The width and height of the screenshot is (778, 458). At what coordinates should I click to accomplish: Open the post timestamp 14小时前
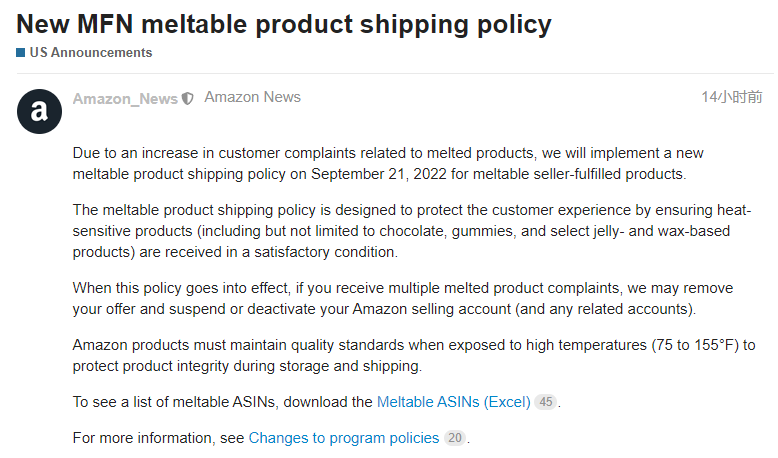(x=731, y=97)
